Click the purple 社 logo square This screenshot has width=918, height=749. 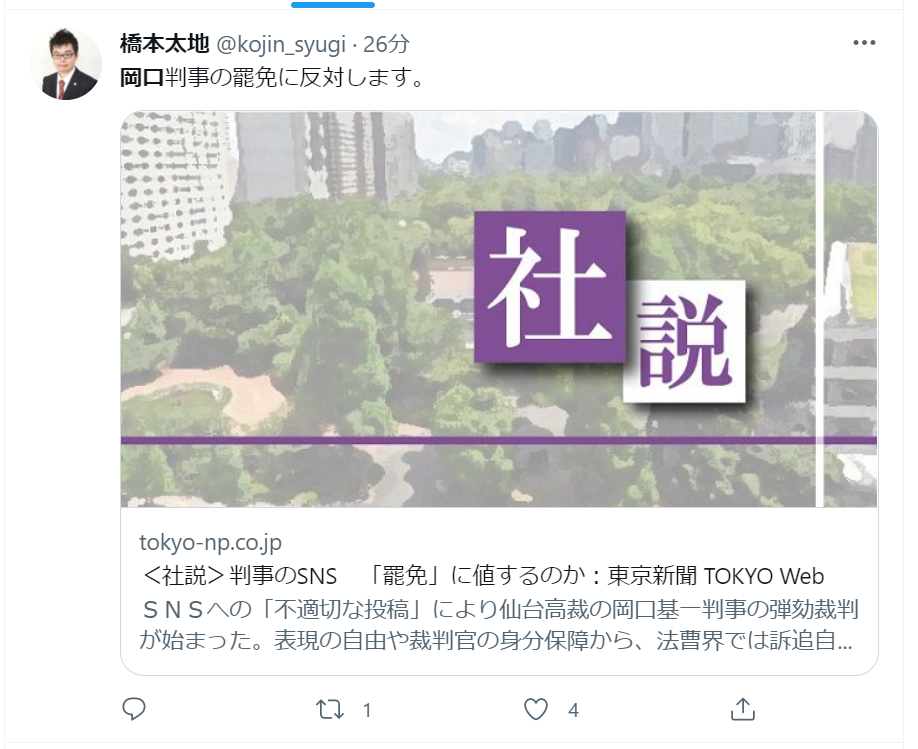(549, 287)
